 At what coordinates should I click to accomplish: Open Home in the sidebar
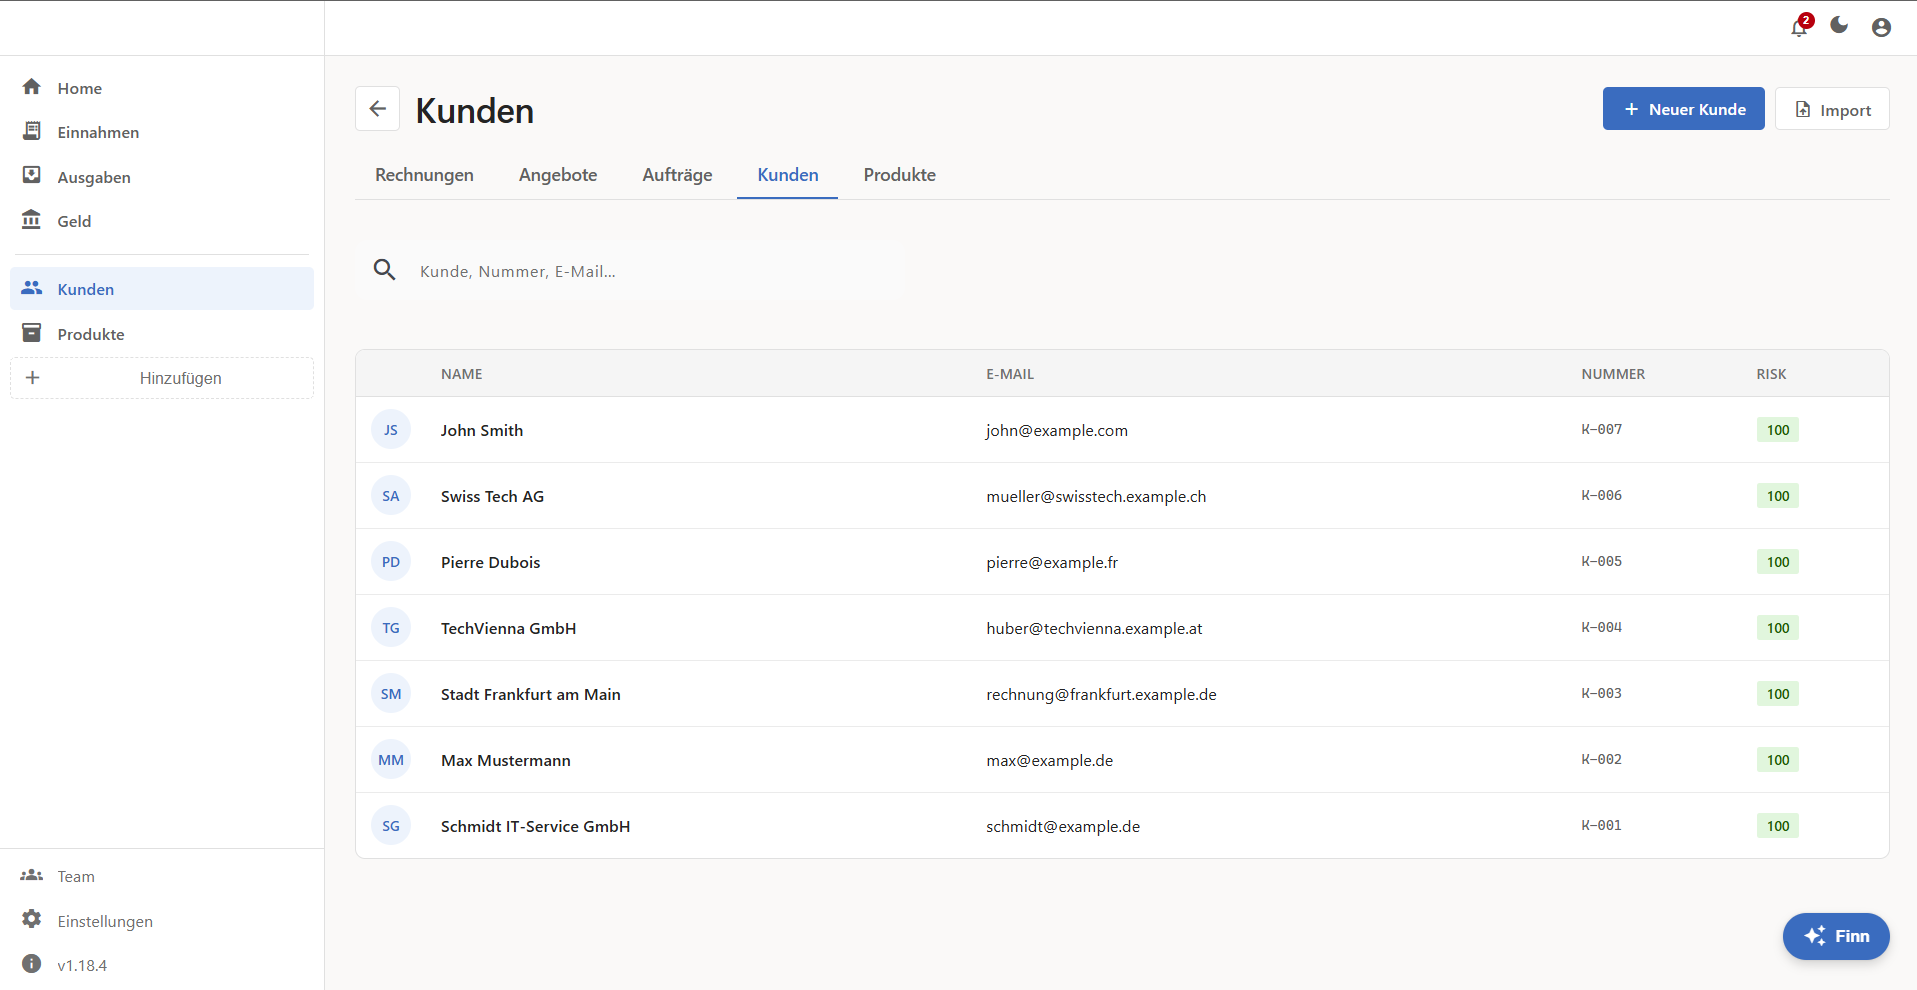pos(162,88)
